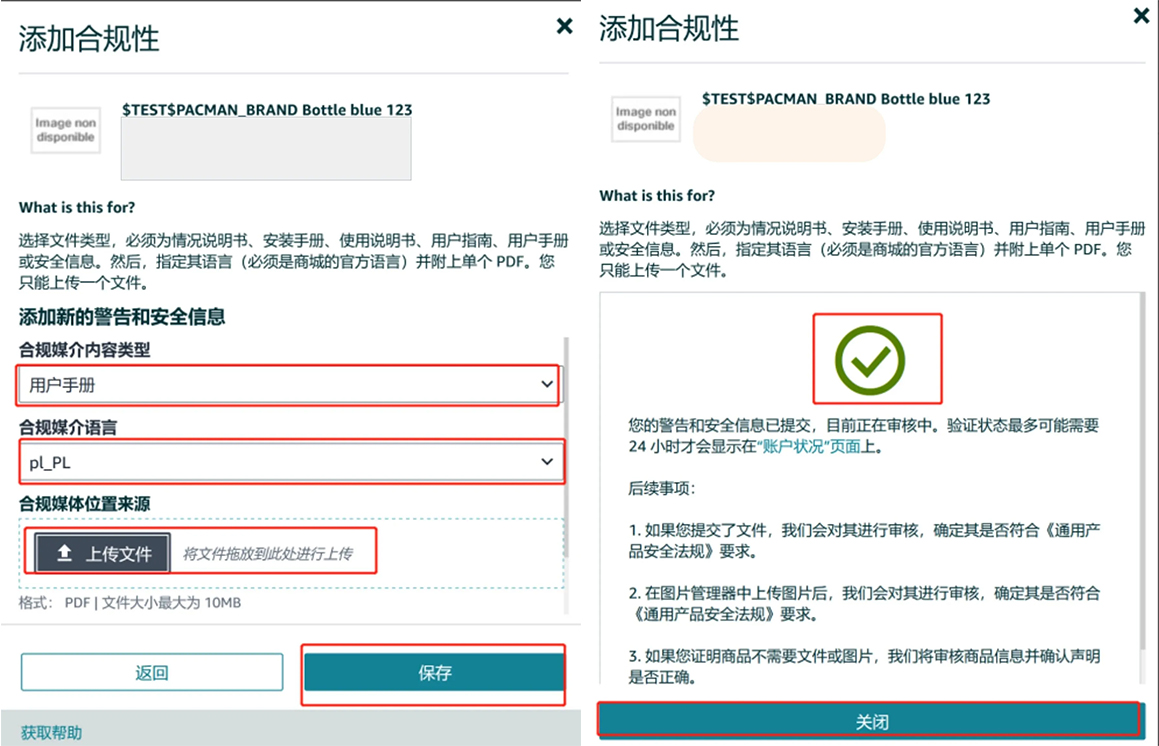Click the 将文件拖放到此处进行上传 drop zone
The height and width of the screenshot is (746, 1159).
[266, 554]
